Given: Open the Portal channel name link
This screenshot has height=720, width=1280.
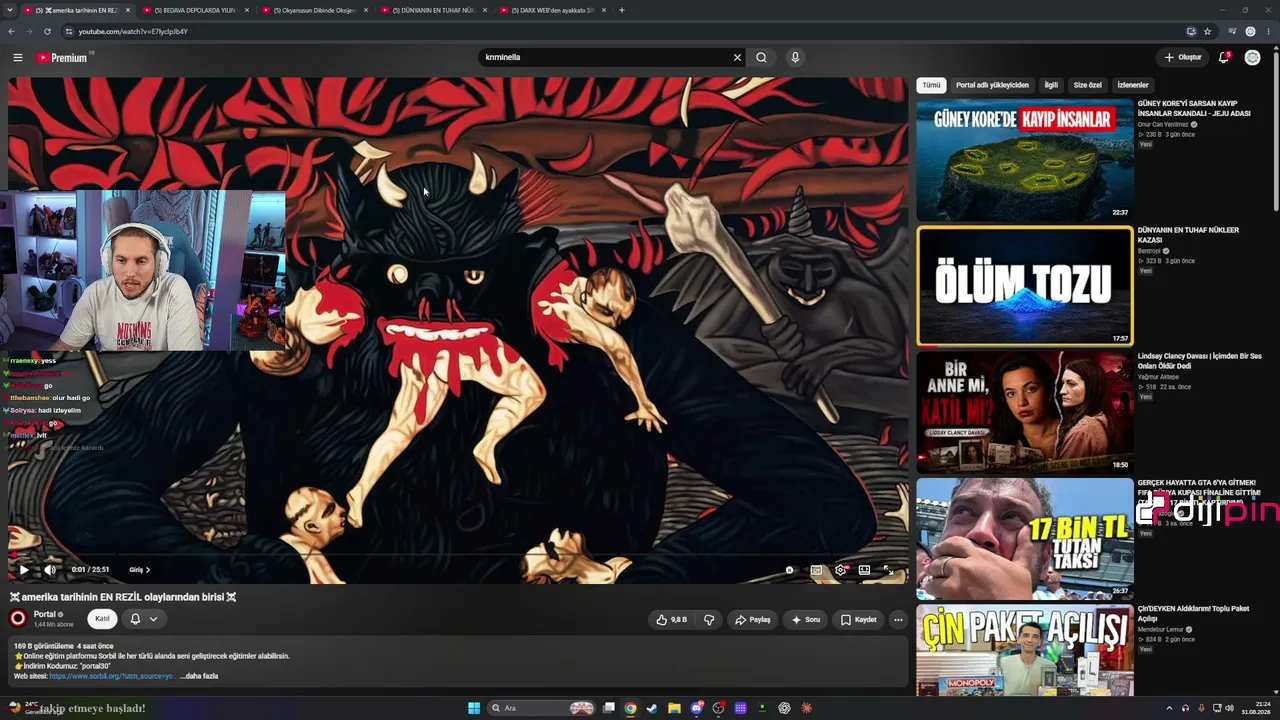Looking at the screenshot, I should [x=45, y=614].
